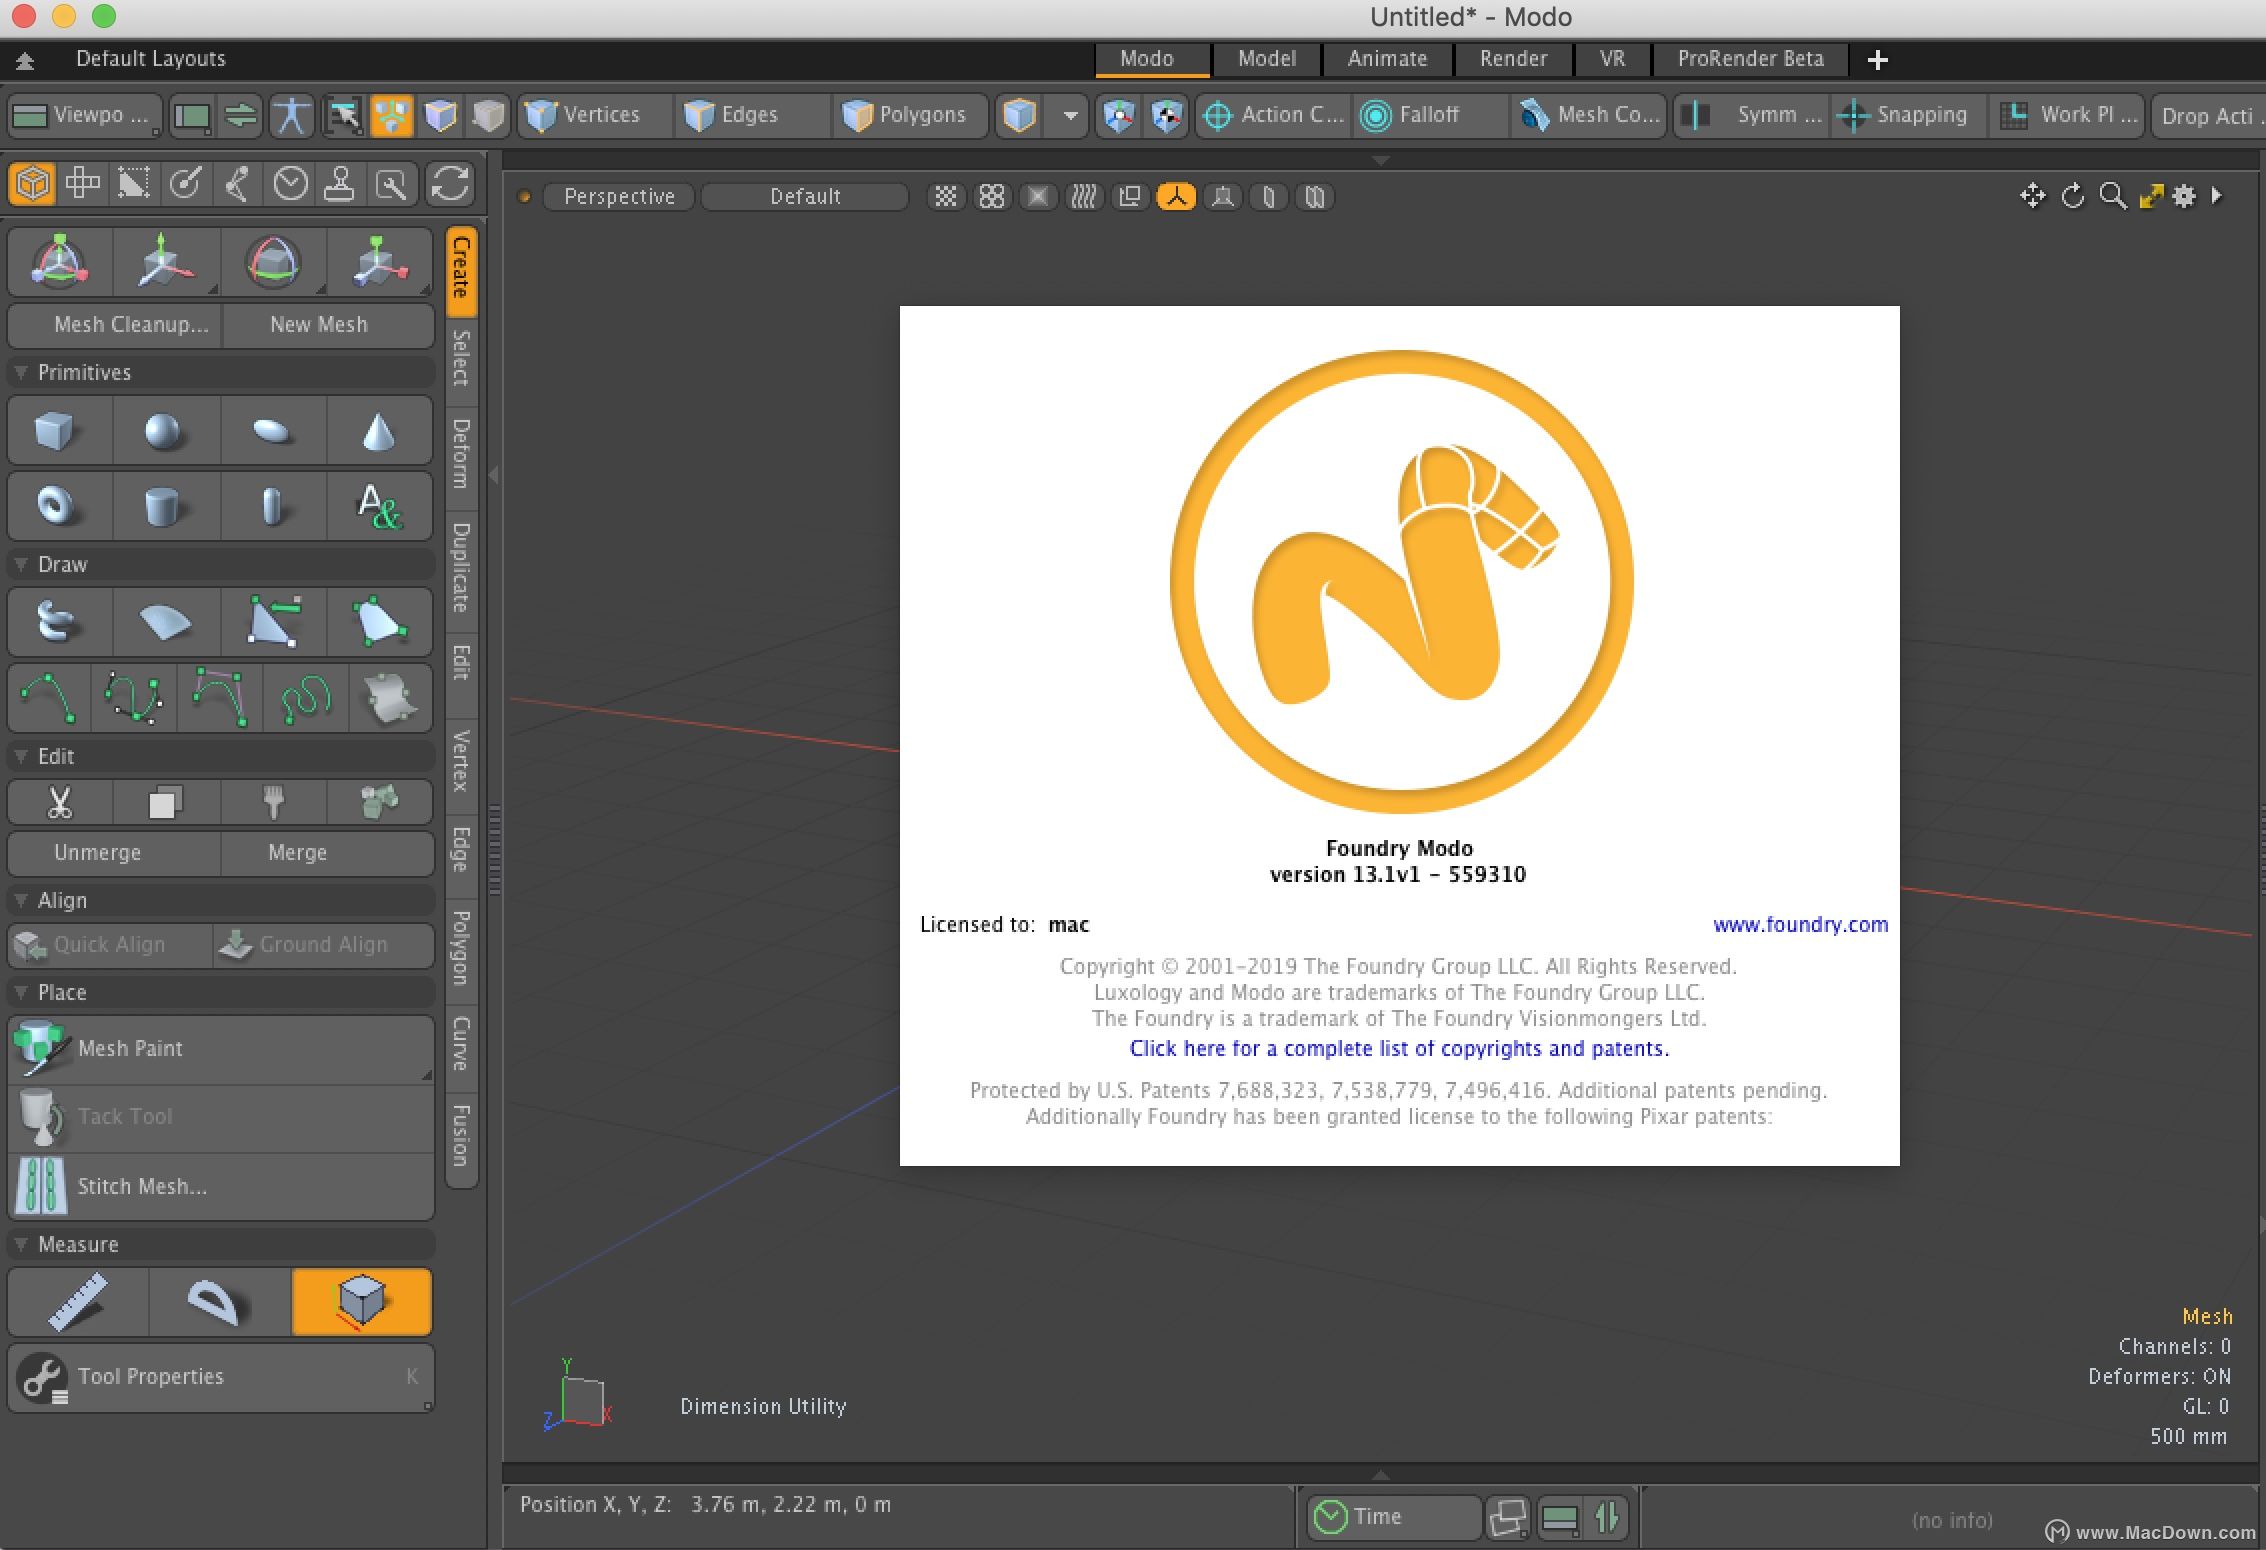Open the Stitch Mesh tool
Screen dimensions: 2266x1550
(x=221, y=1187)
